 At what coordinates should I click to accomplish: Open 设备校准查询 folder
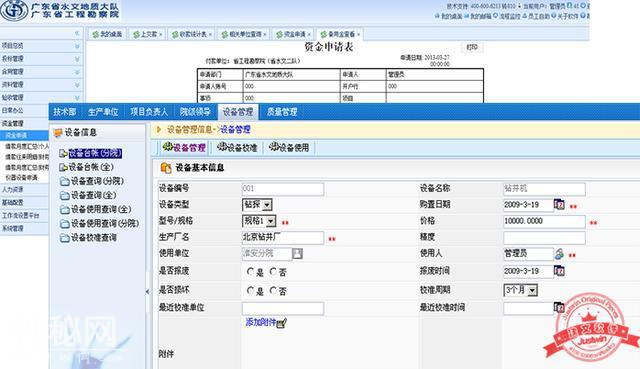click(x=94, y=238)
